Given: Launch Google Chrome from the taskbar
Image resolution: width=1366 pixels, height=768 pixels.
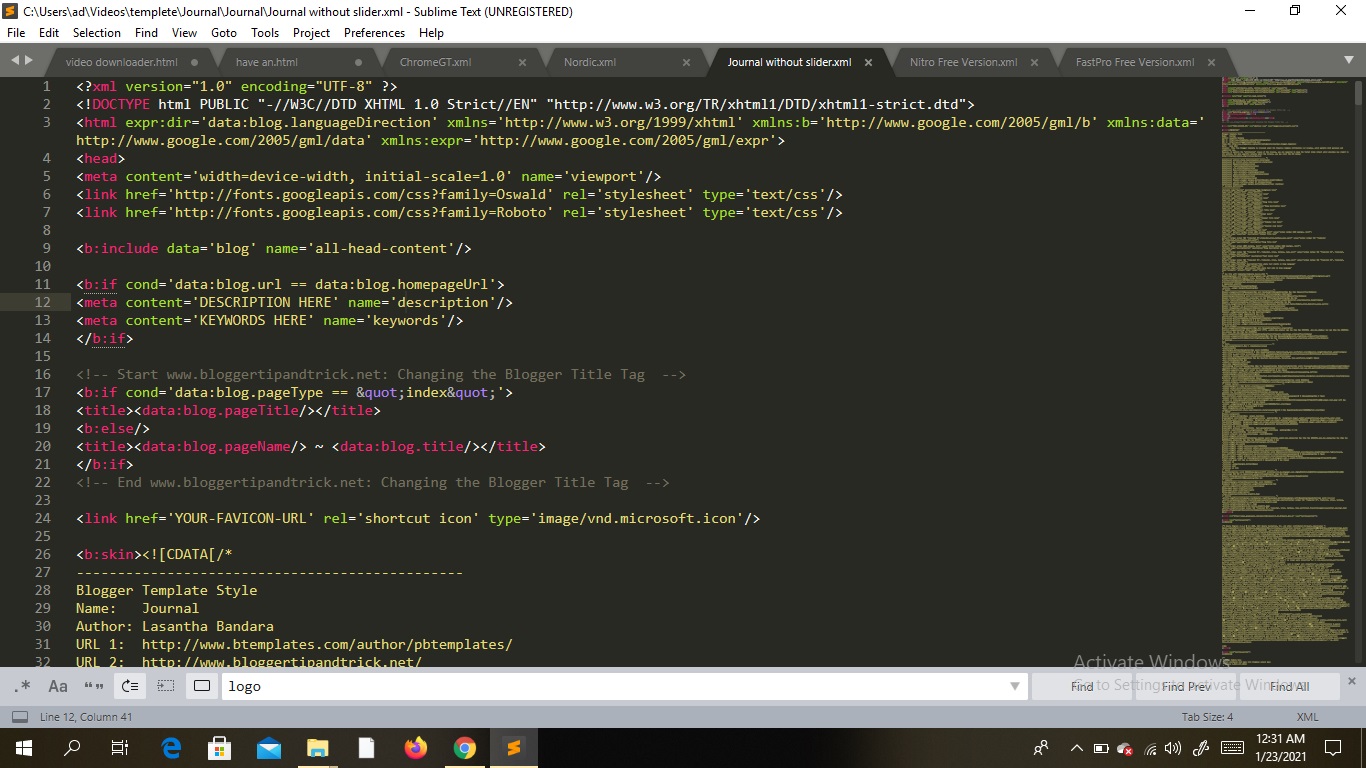Looking at the screenshot, I should click(x=464, y=748).
